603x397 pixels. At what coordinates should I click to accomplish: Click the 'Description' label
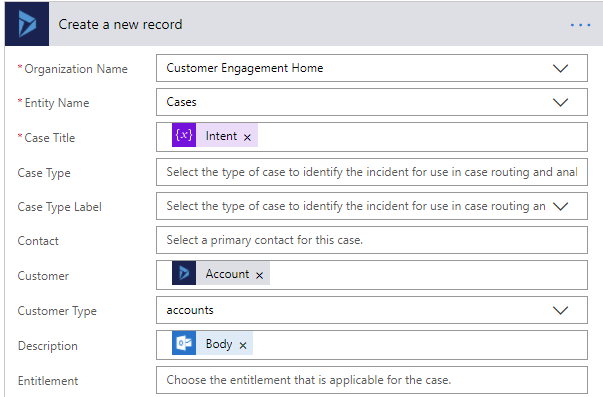[48, 346]
